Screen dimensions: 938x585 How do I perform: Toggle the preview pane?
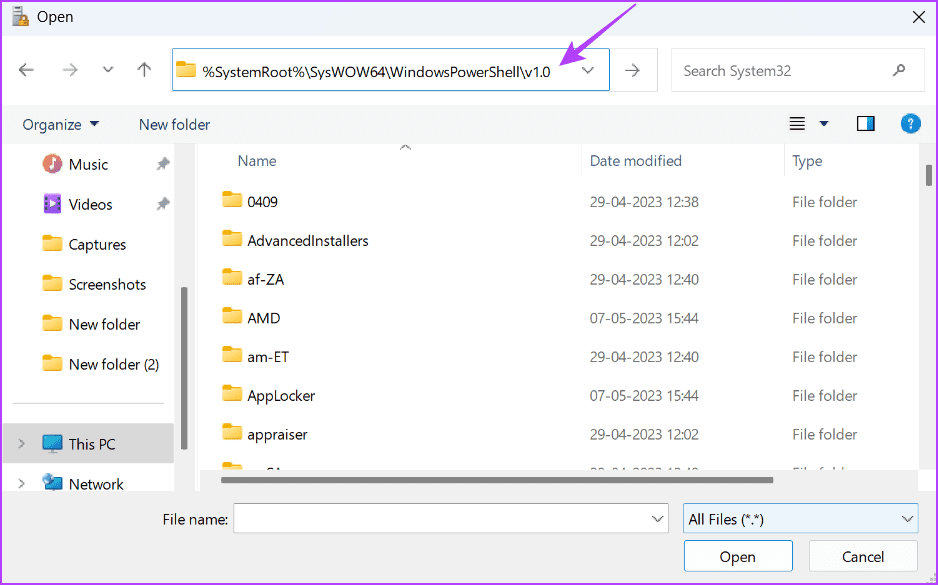(x=866, y=124)
